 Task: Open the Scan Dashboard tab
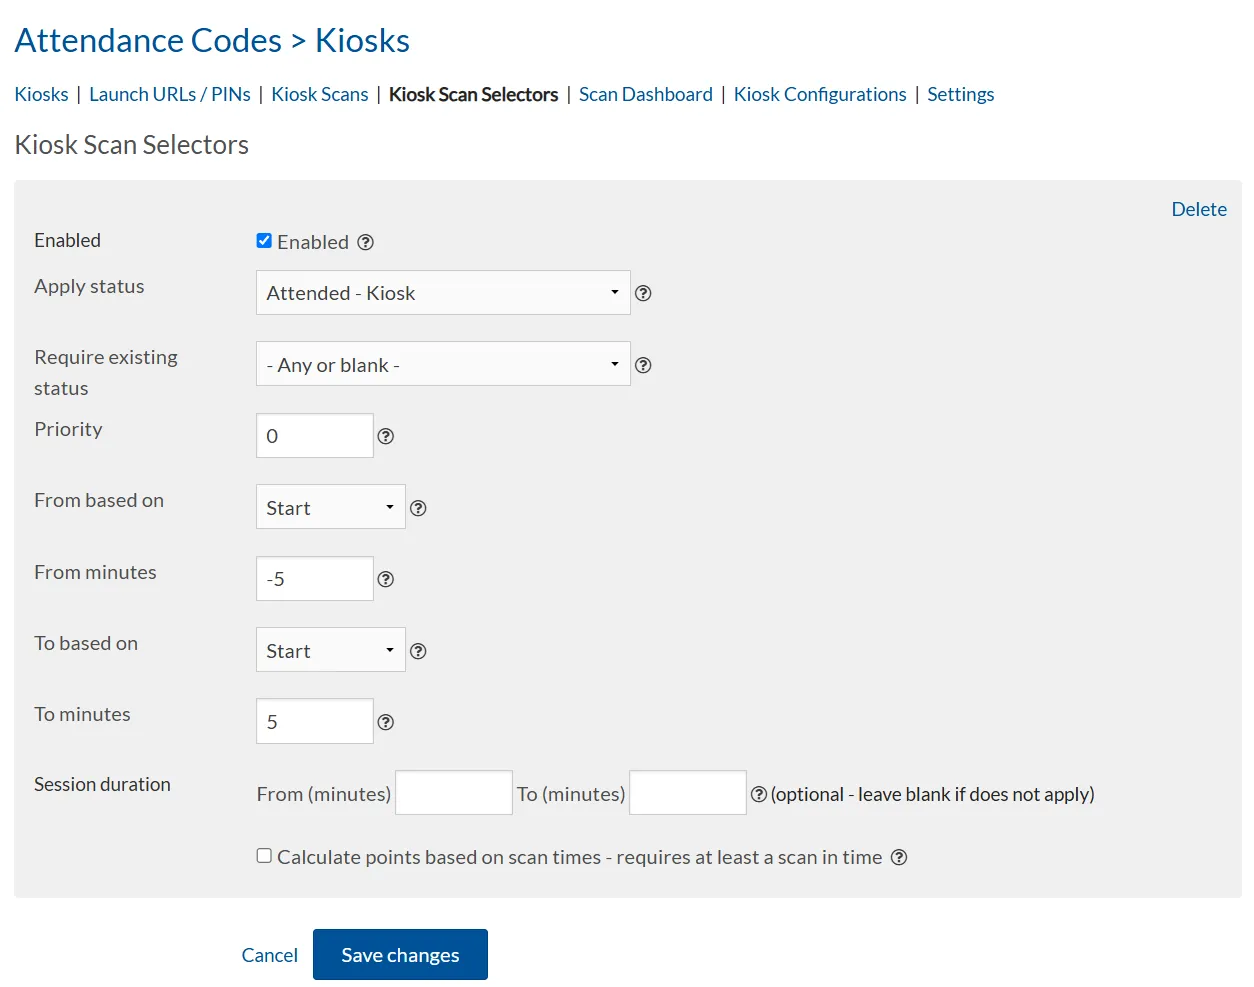click(646, 94)
